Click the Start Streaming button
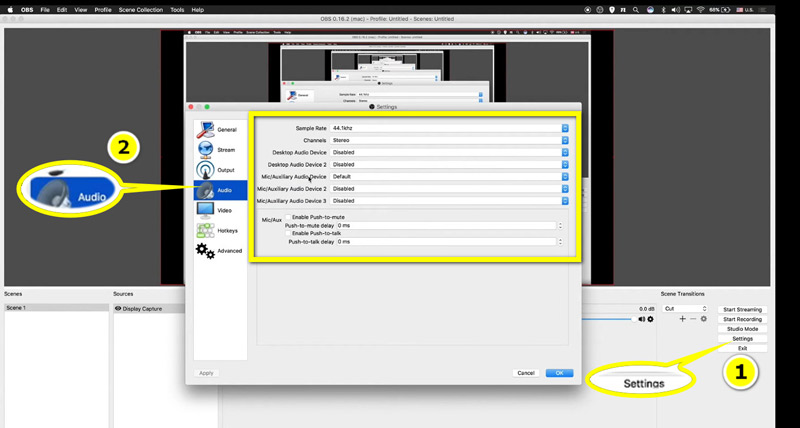The height and width of the screenshot is (428, 800). tap(742, 310)
